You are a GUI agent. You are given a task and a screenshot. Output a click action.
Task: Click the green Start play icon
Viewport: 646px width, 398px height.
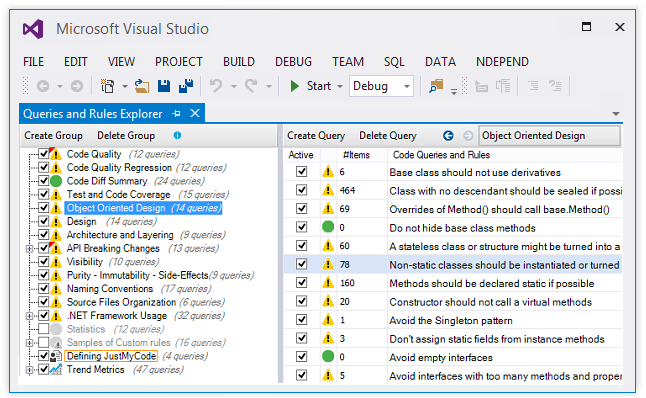click(x=295, y=86)
